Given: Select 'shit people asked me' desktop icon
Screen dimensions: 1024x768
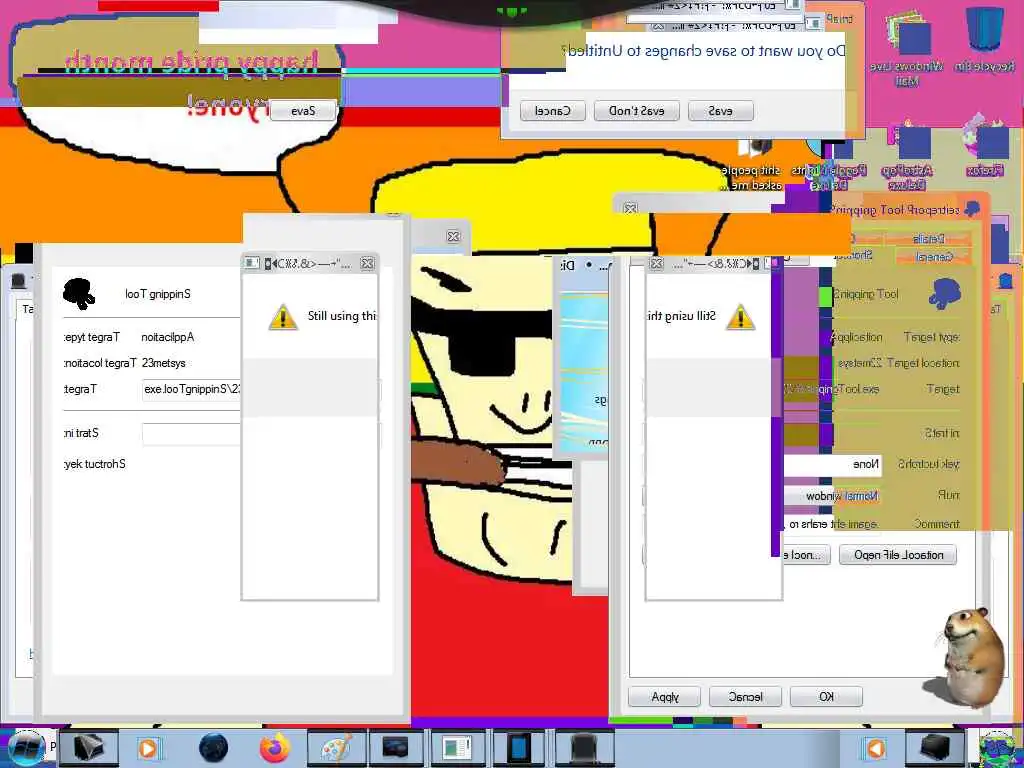Looking at the screenshot, I should [x=752, y=163].
